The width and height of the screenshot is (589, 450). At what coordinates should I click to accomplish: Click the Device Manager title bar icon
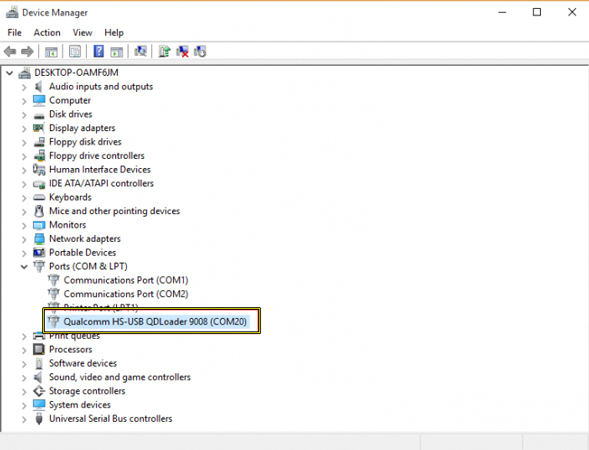(x=12, y=12)
